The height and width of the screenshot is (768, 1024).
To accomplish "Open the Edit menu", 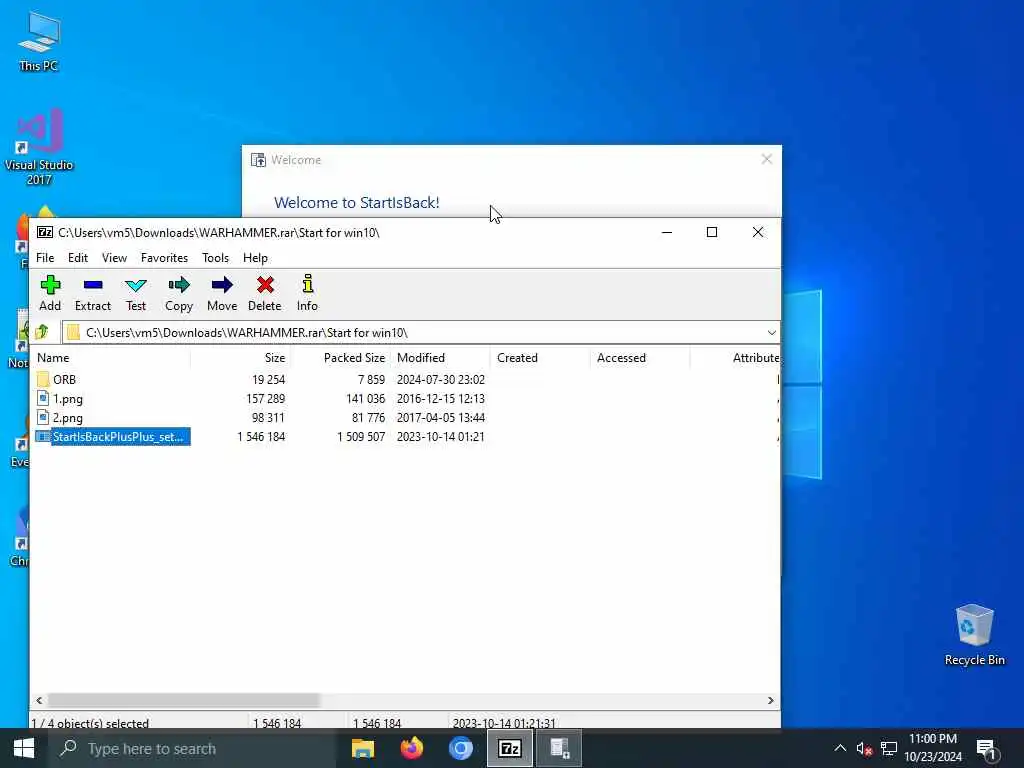I will coord(78,258).
